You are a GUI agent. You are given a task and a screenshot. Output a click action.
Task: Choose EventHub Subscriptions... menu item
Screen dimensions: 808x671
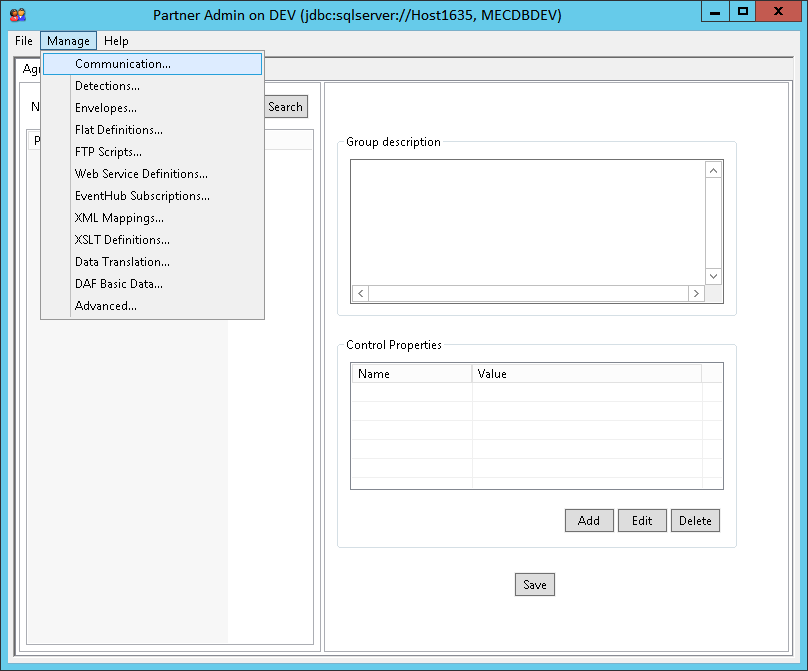point(142,196)
